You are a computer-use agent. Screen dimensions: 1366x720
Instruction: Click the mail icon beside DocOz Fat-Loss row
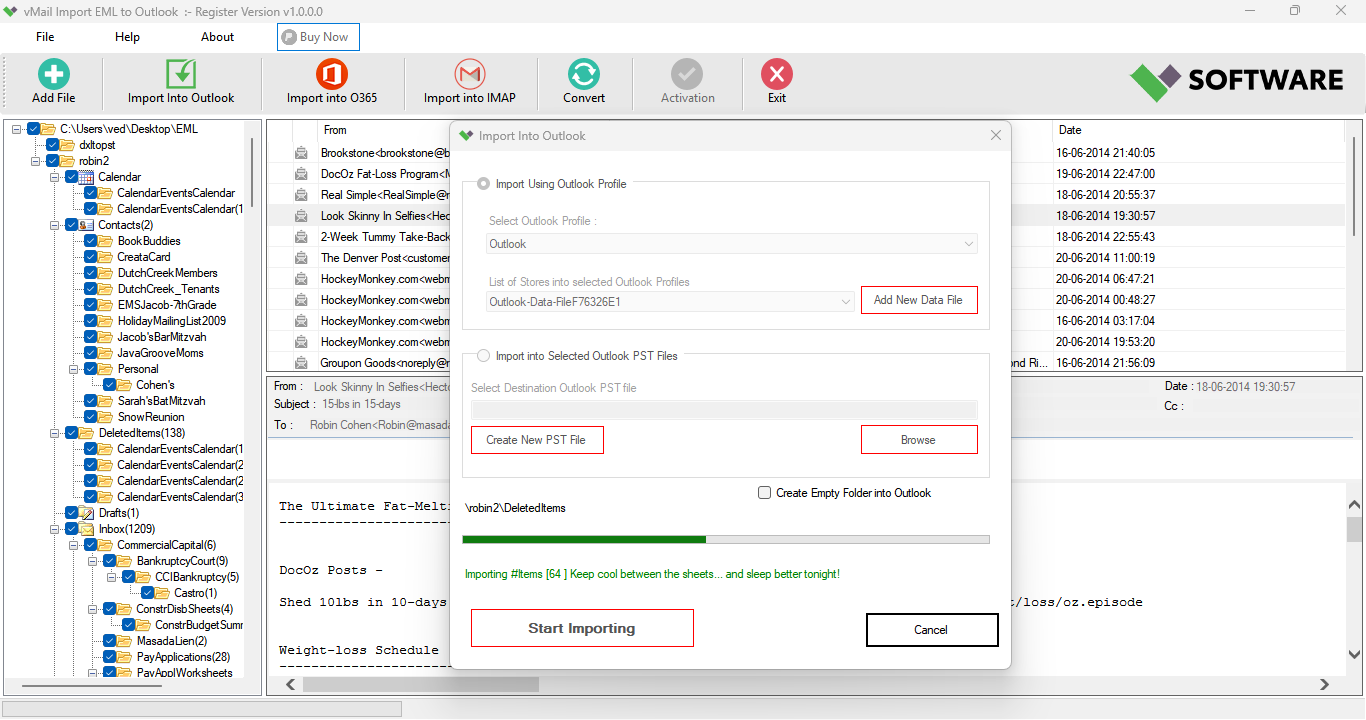[x=300, y=174]
